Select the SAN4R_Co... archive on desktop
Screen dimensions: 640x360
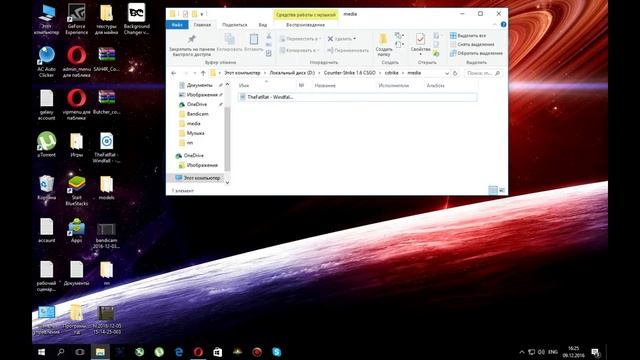pos(106,60)
